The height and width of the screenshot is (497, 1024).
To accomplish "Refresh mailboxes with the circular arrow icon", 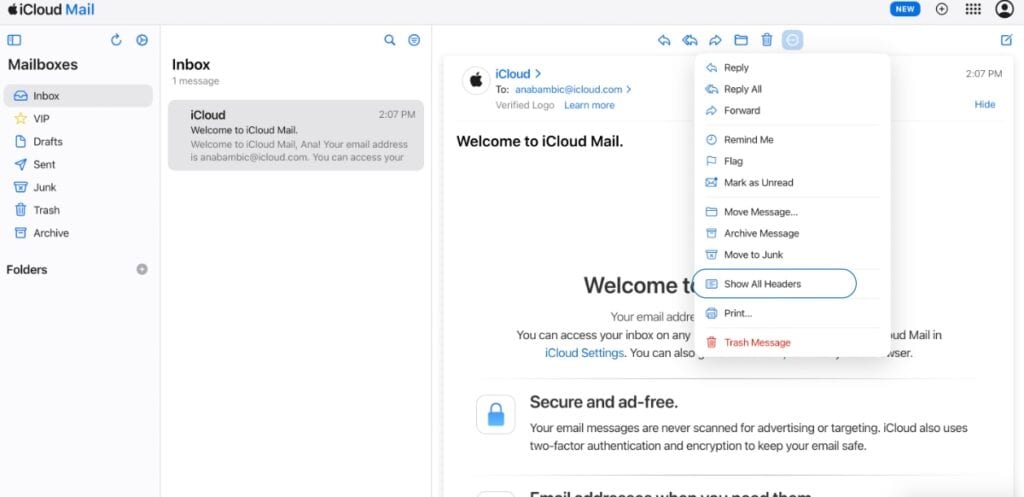I will tap(116, 40).
